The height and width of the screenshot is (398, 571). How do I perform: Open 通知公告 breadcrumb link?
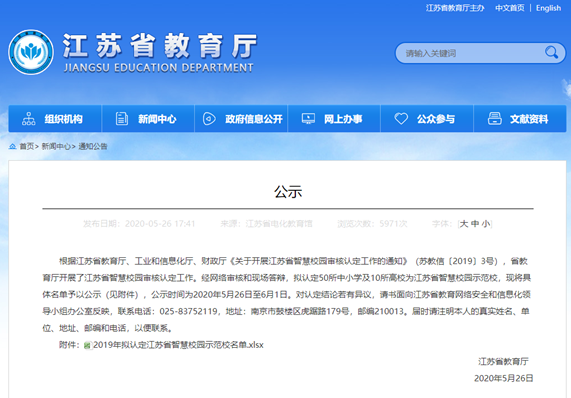click(93, 146)
